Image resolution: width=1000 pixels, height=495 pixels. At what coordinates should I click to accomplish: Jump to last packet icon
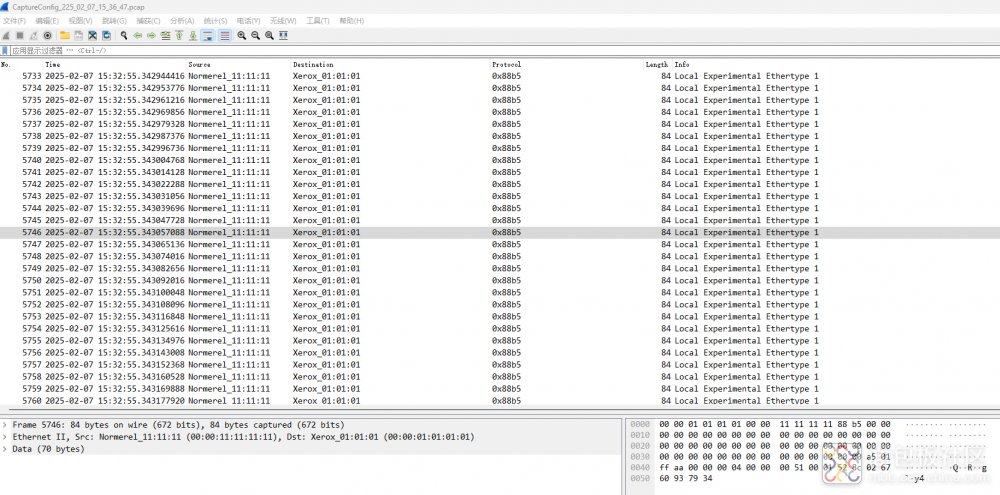(193, 36)
